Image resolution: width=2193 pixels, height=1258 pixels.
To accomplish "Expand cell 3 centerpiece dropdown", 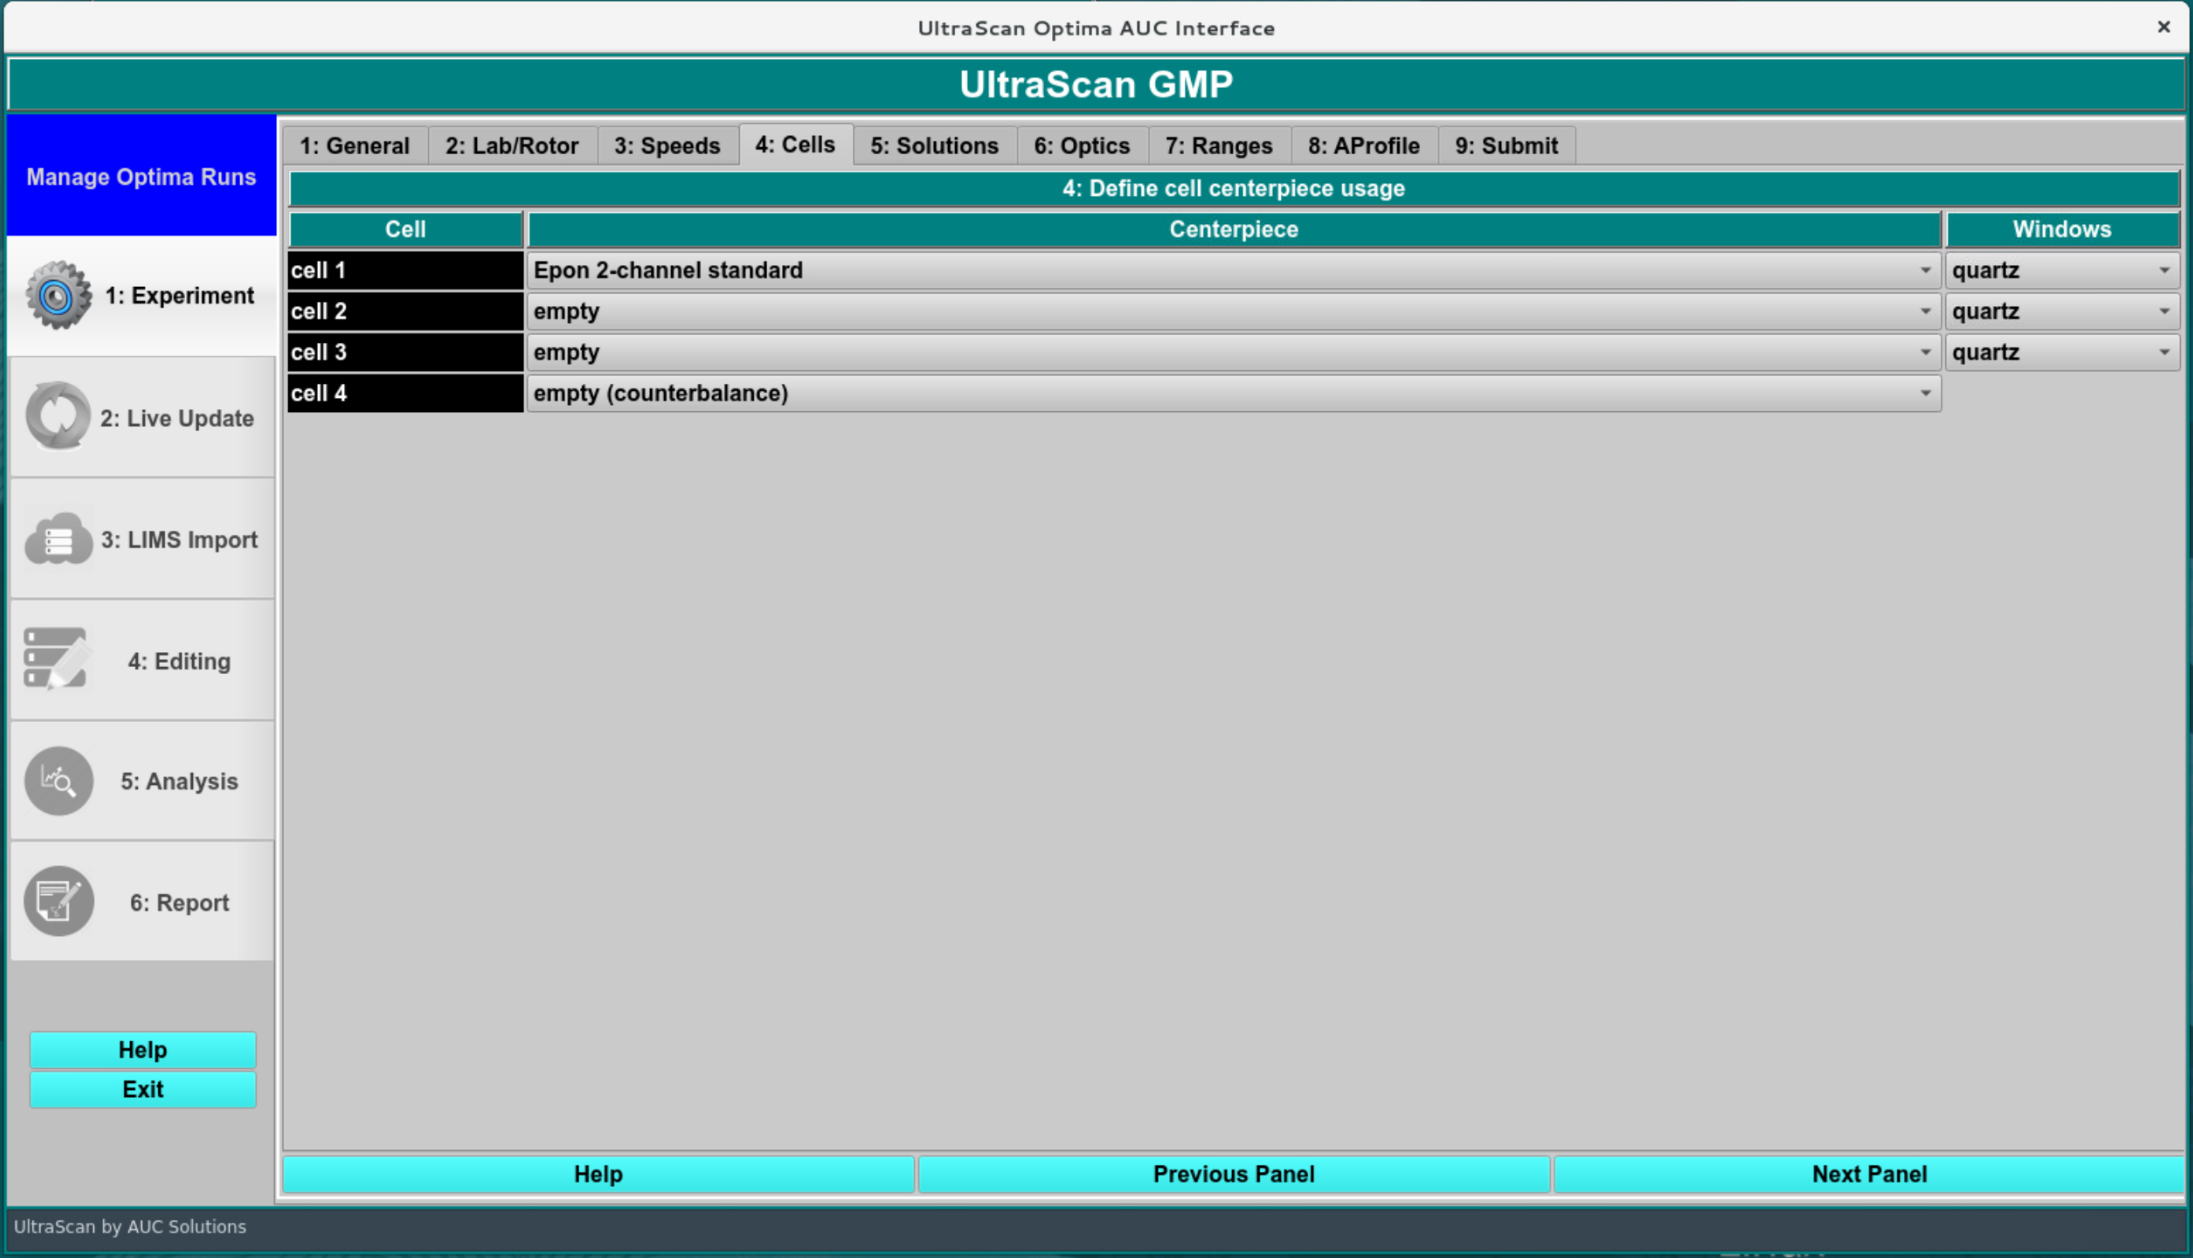I will point(1233,353).
